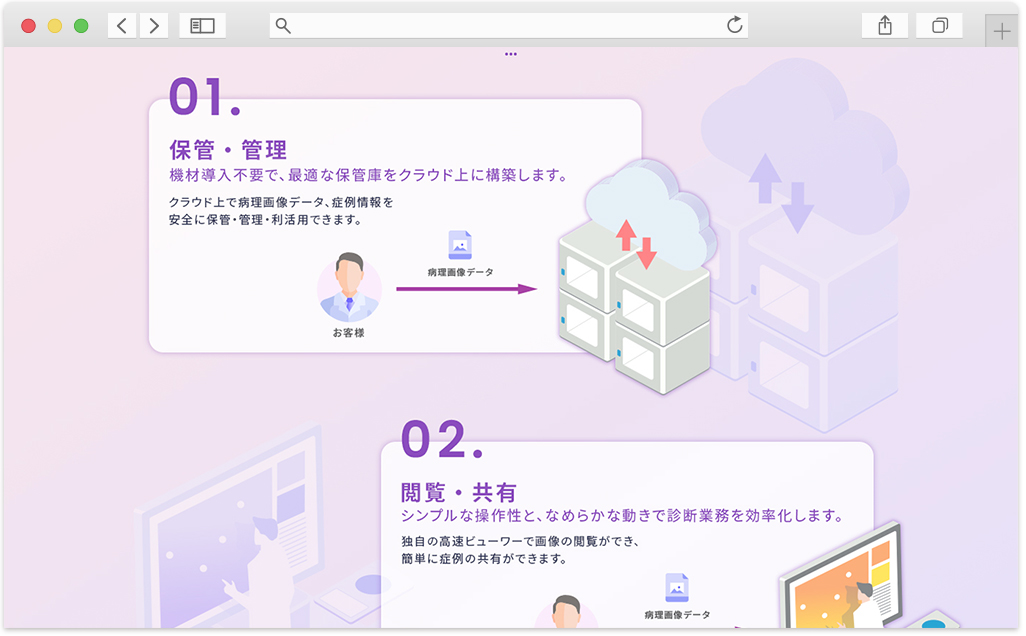Click the Back navigation arrow
1026x636 pixels.
(x=122, y=24)
